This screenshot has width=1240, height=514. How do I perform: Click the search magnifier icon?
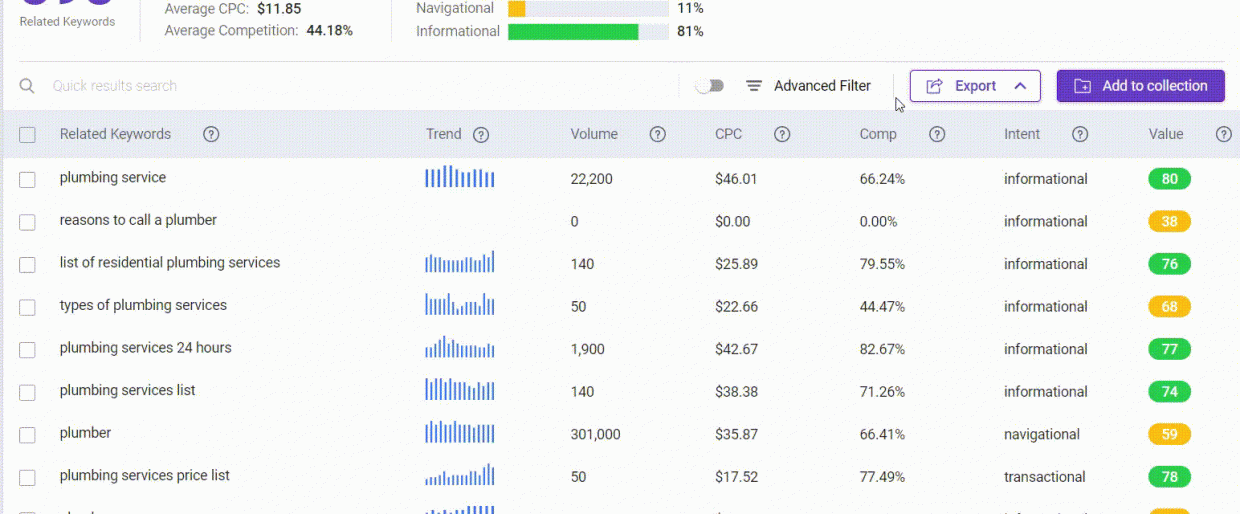pos(27,86)
